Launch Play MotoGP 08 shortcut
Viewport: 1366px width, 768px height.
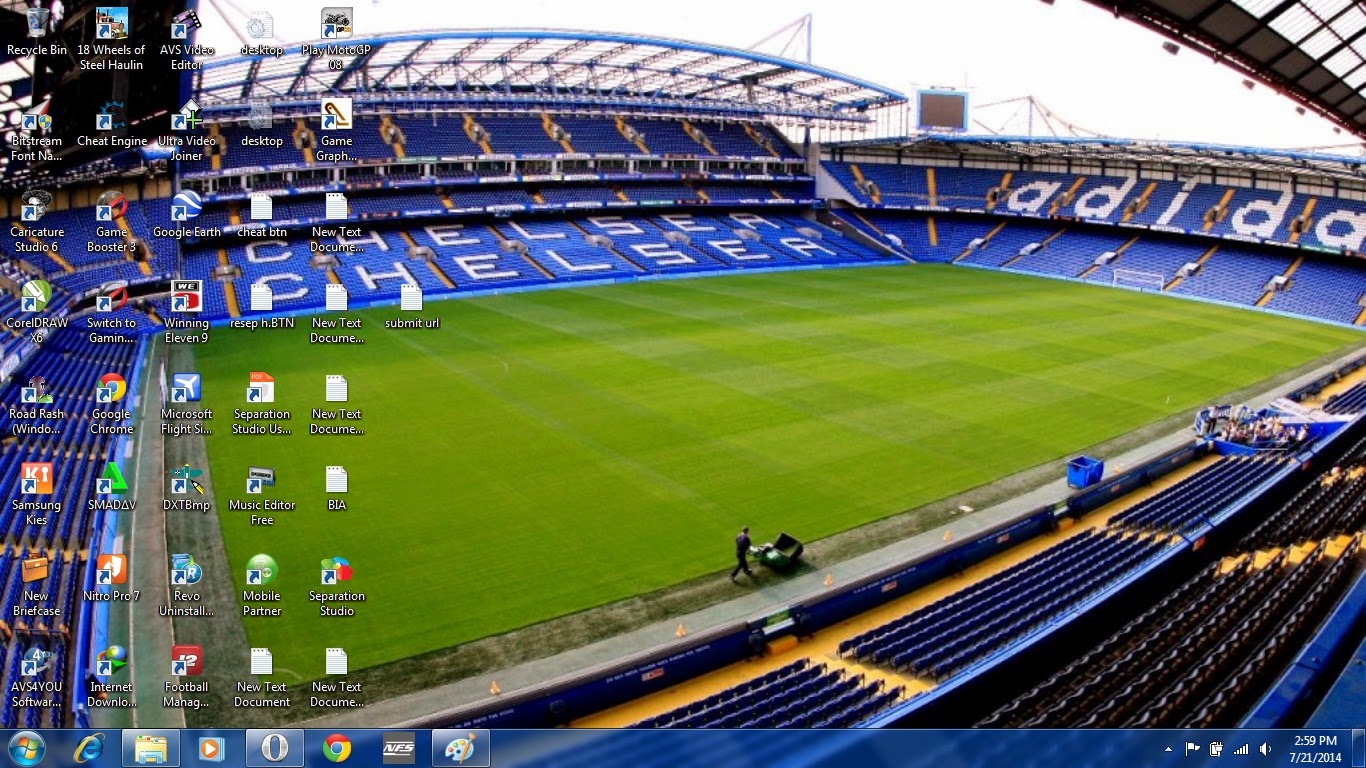(336, 39)
